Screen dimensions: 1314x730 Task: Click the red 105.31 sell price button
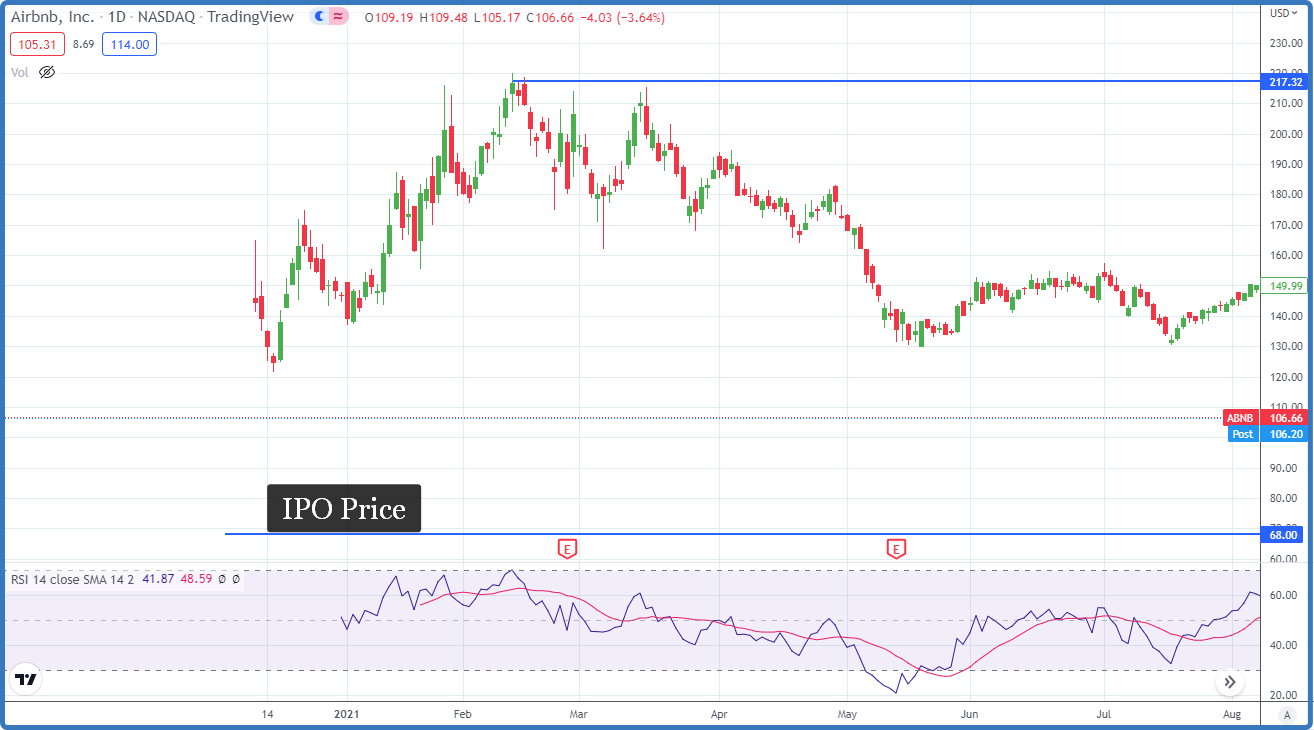tap(37, 44)
